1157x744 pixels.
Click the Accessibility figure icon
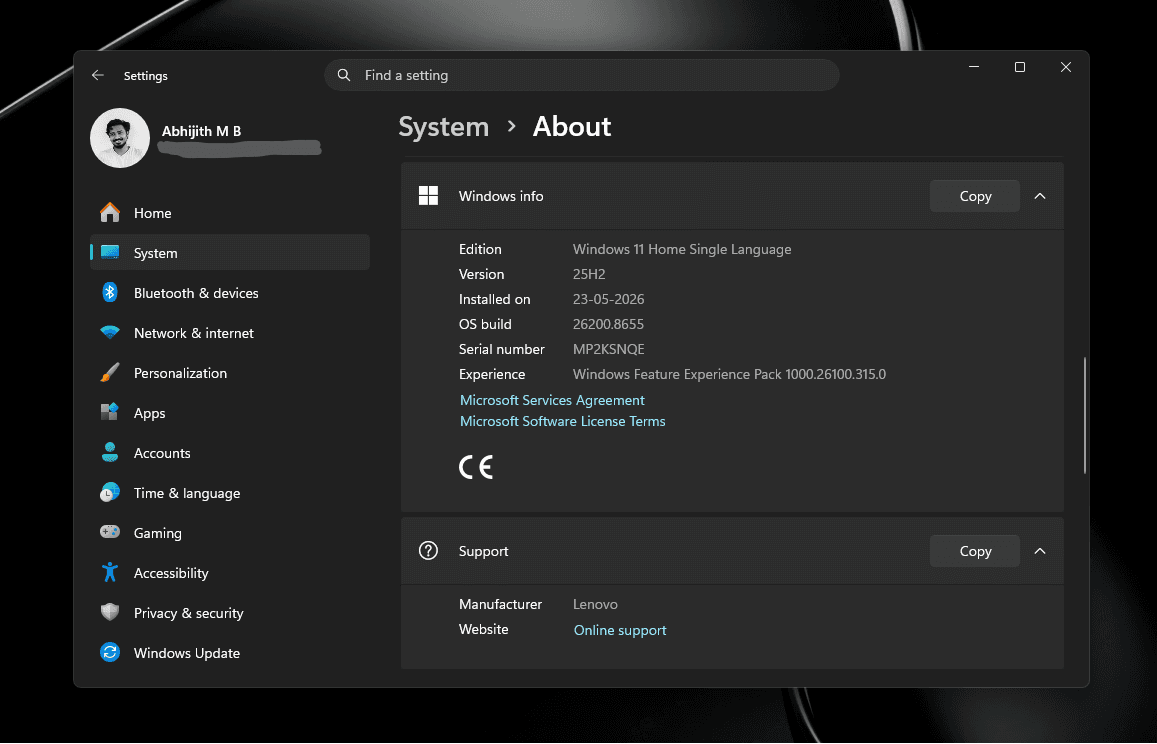(110, 572)
